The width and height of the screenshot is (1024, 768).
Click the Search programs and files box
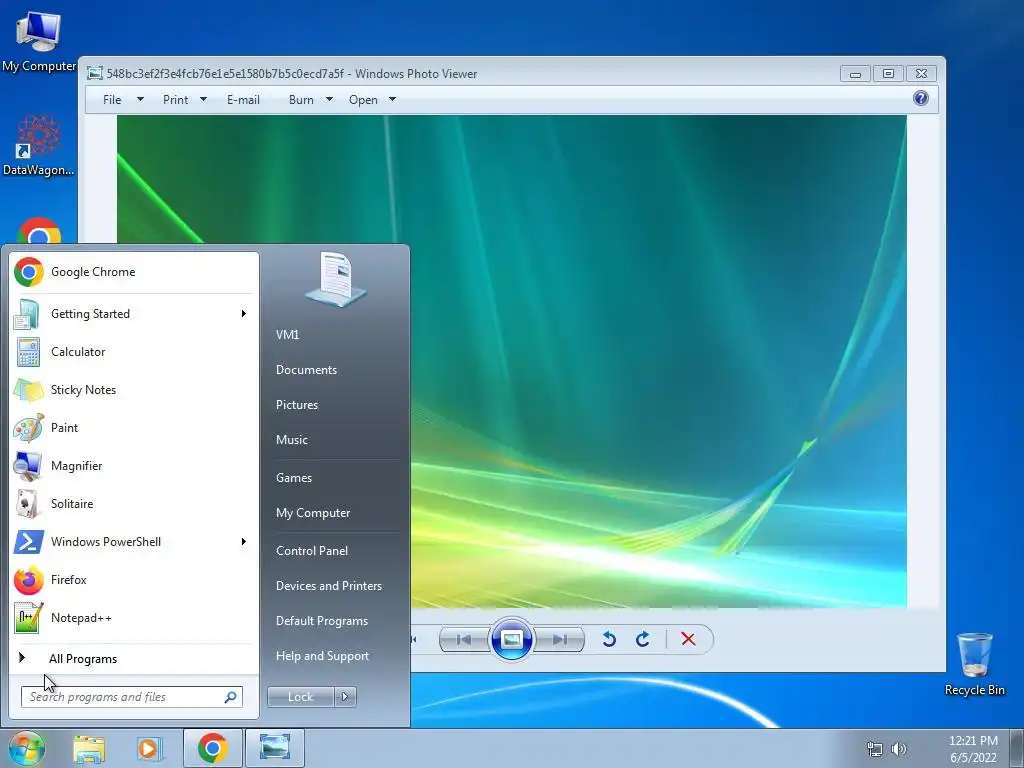tap(132, 697)
